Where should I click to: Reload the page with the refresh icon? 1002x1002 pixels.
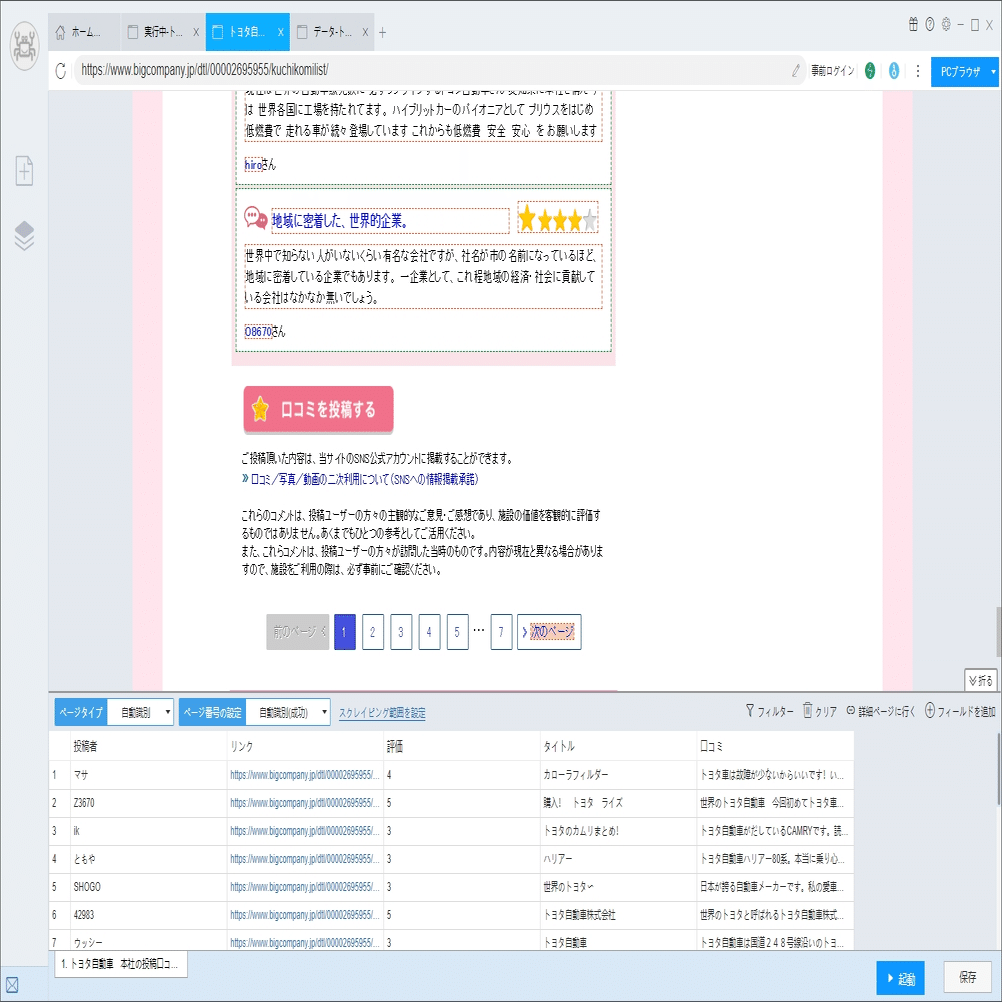coord(61,70)
